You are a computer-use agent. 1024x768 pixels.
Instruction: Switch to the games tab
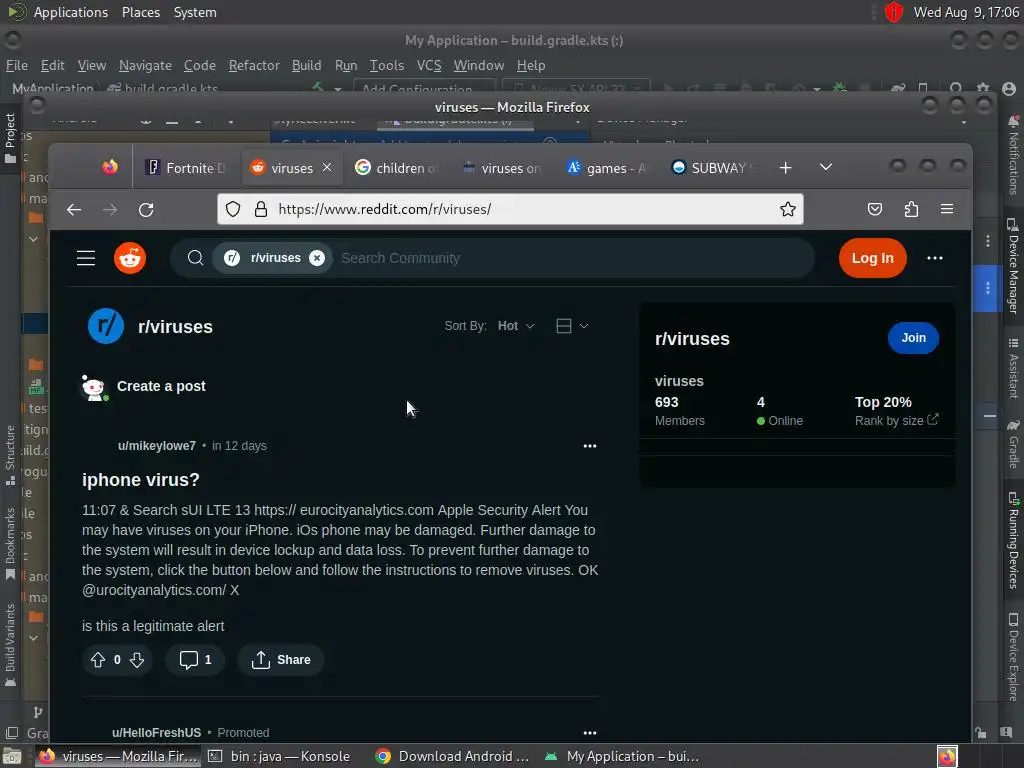(607, 168)
